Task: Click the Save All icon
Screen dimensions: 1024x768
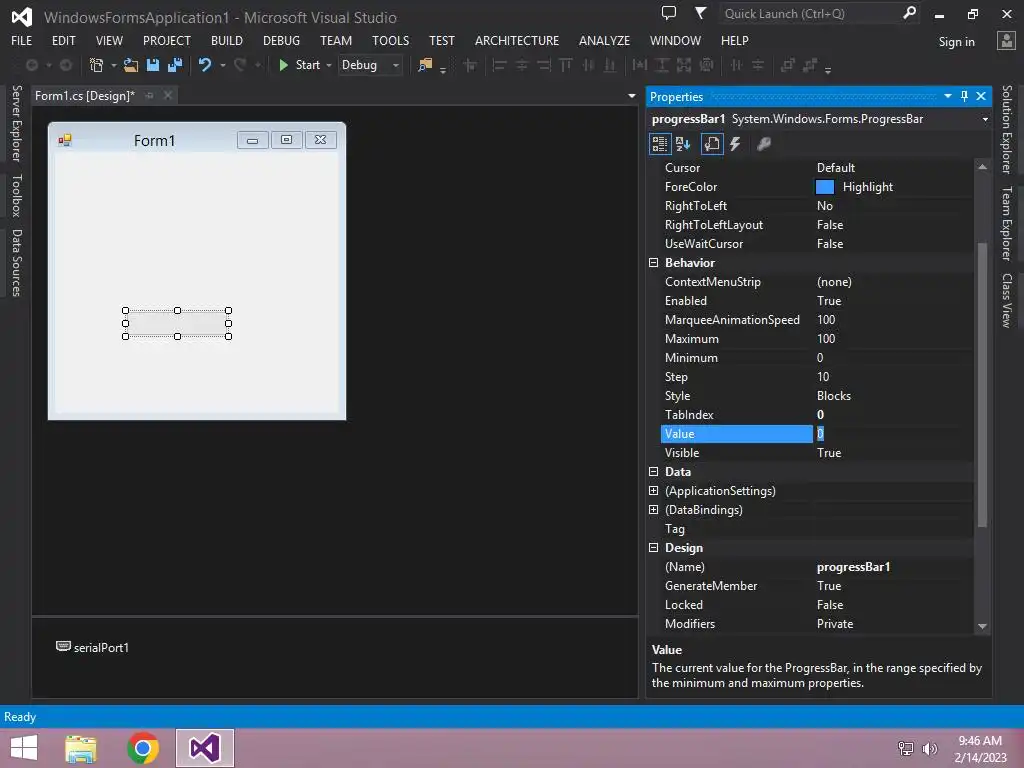Action: pos(175,65)
